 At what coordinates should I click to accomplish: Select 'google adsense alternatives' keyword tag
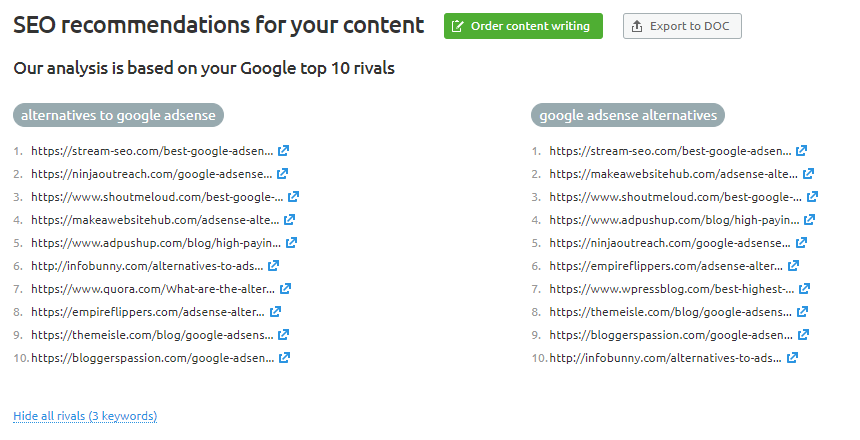628,115
